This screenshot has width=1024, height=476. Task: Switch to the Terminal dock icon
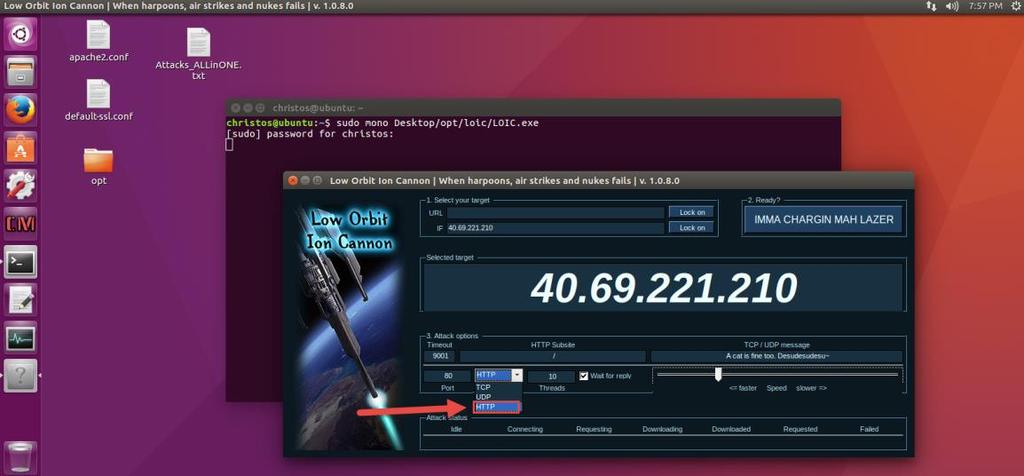(20, 262)
